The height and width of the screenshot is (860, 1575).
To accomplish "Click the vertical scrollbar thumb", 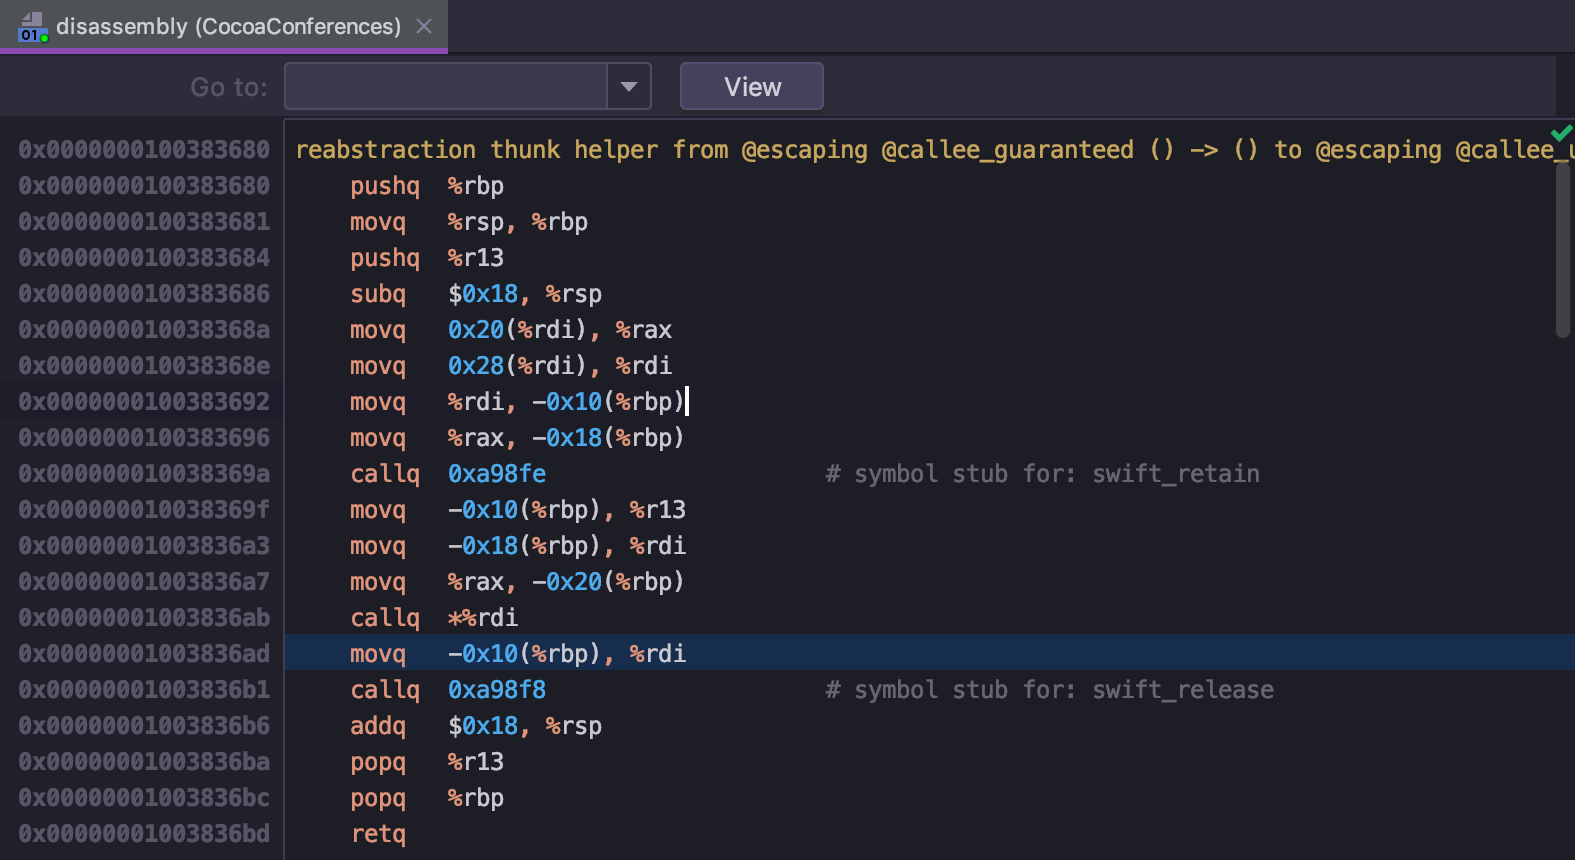I will point(1563,250).
